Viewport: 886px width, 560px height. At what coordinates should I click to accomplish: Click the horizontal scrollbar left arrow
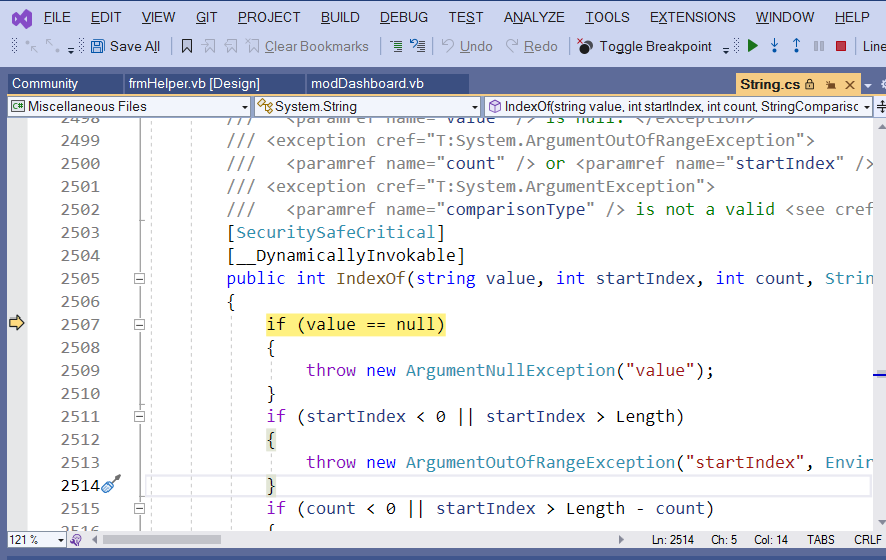pos(95,540)
